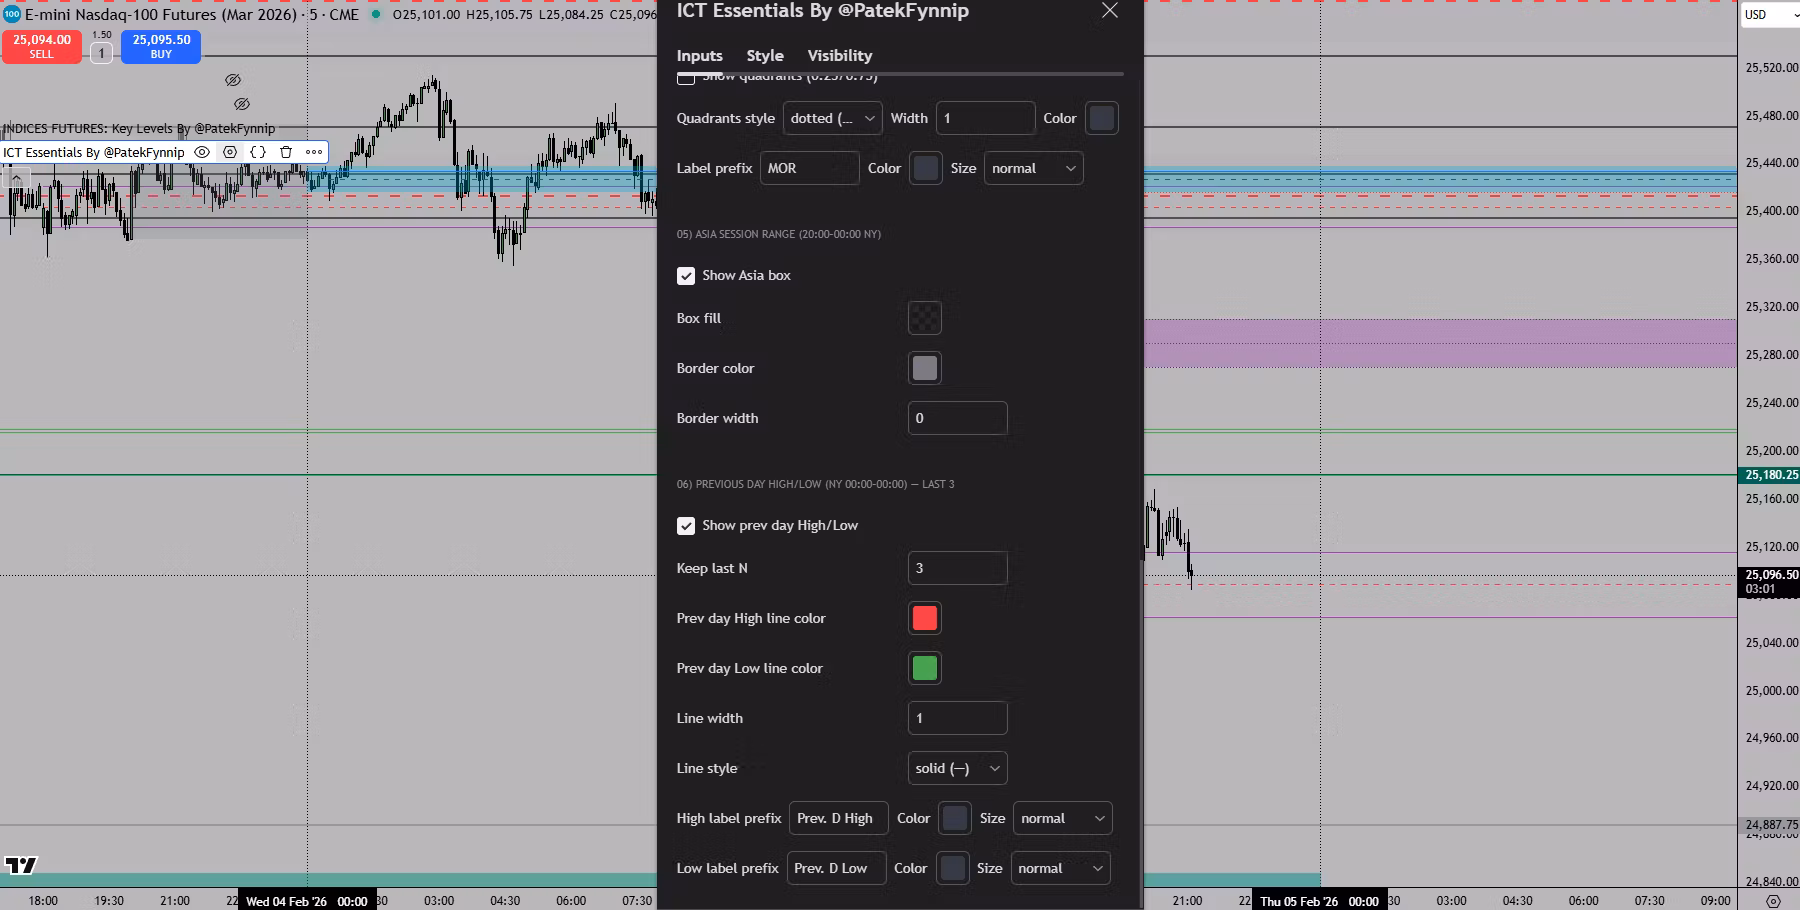Pick Prev day High line color swatch
The width and height of the screenshot is (1800, 910).
pyautogui.click(x=925, y=618)
